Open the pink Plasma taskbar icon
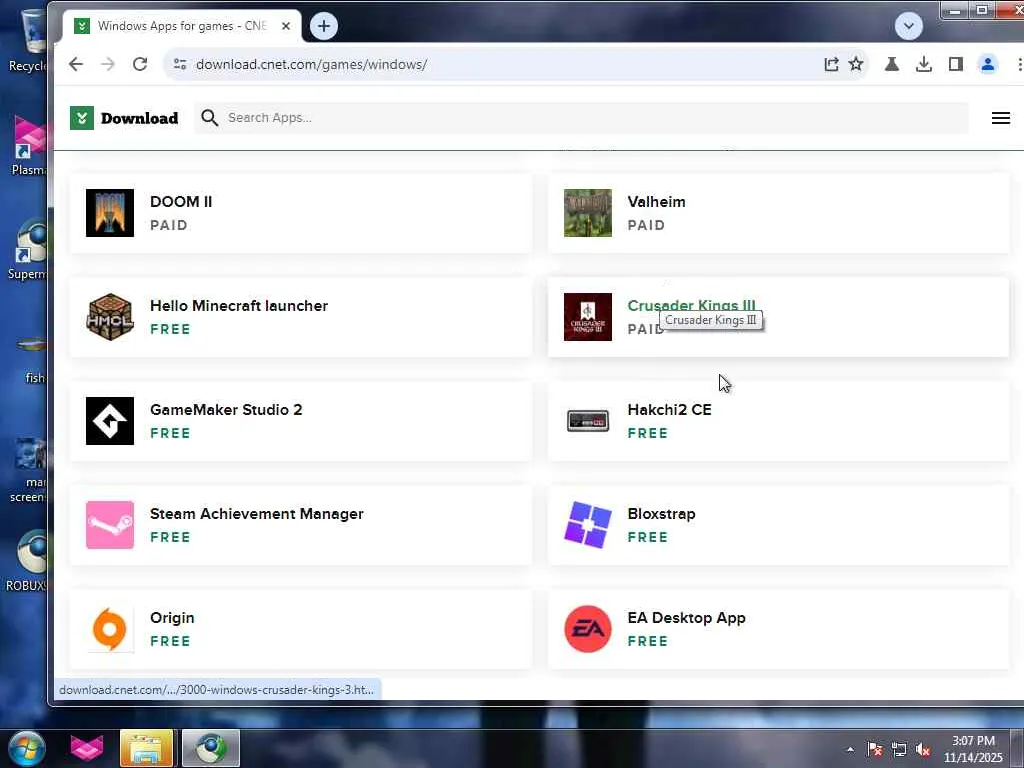The width and height of the screenshot is (1024, 768). tap(86, 748)
